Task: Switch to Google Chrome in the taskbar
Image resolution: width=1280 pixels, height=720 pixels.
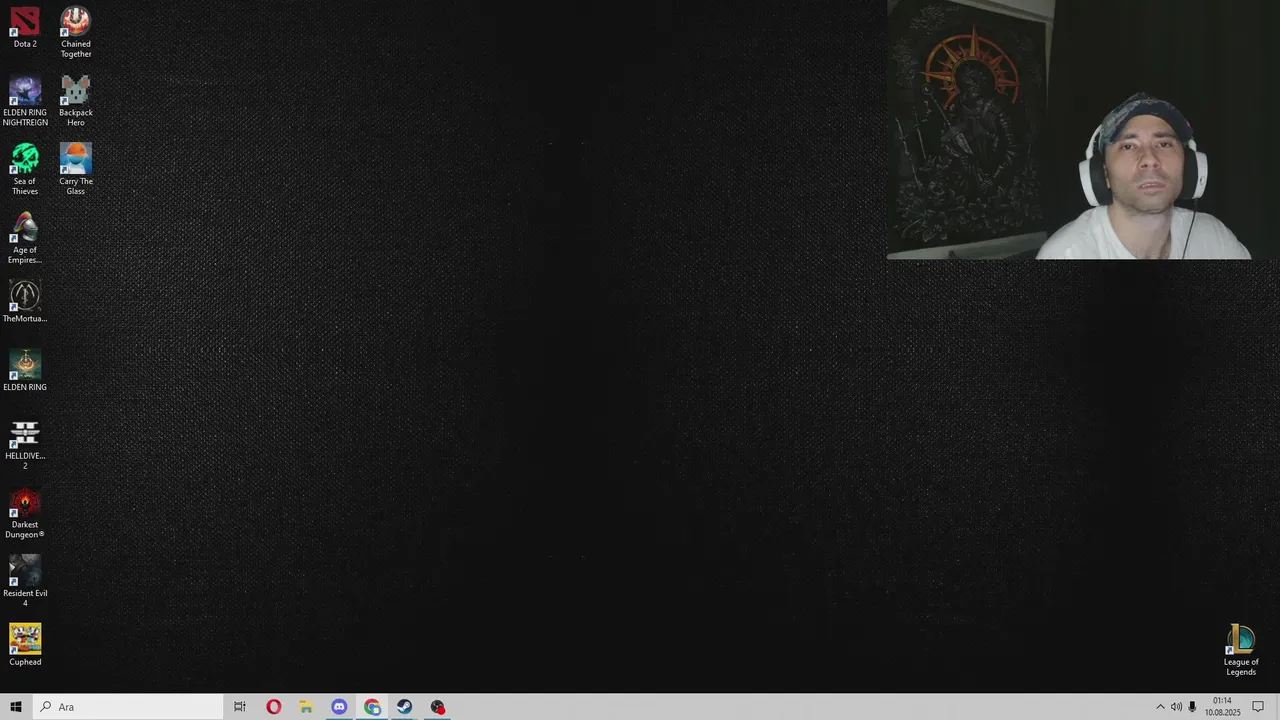Action: pyautogui.click(x=372, y=707)
